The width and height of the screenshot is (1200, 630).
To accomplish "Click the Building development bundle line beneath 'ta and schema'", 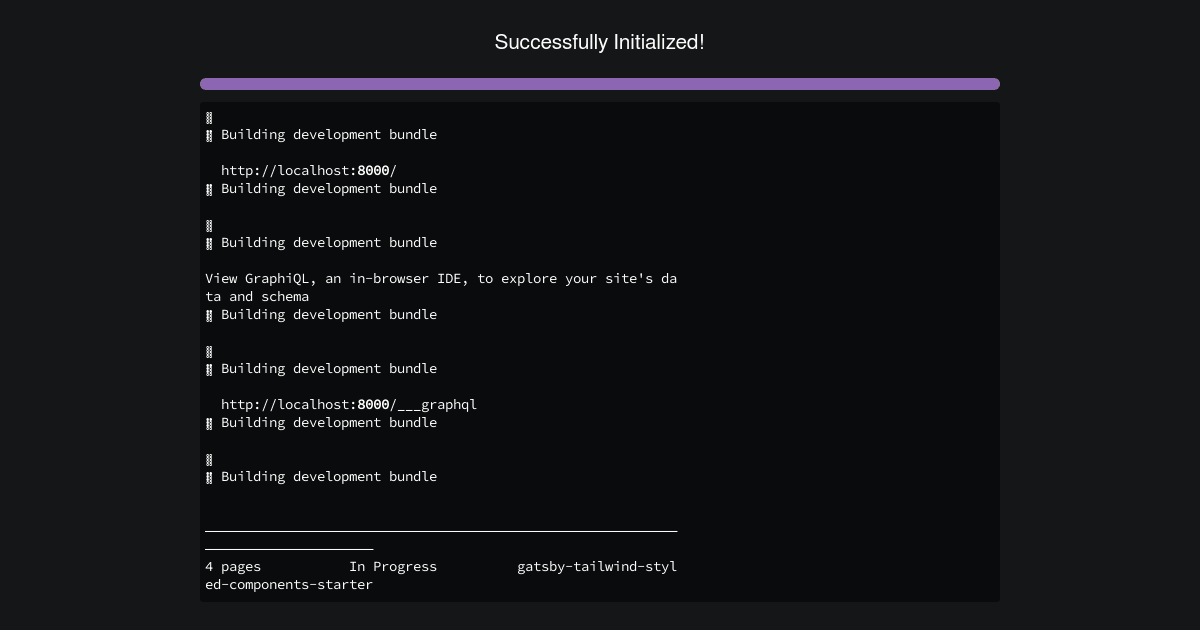I will [321, 315].
